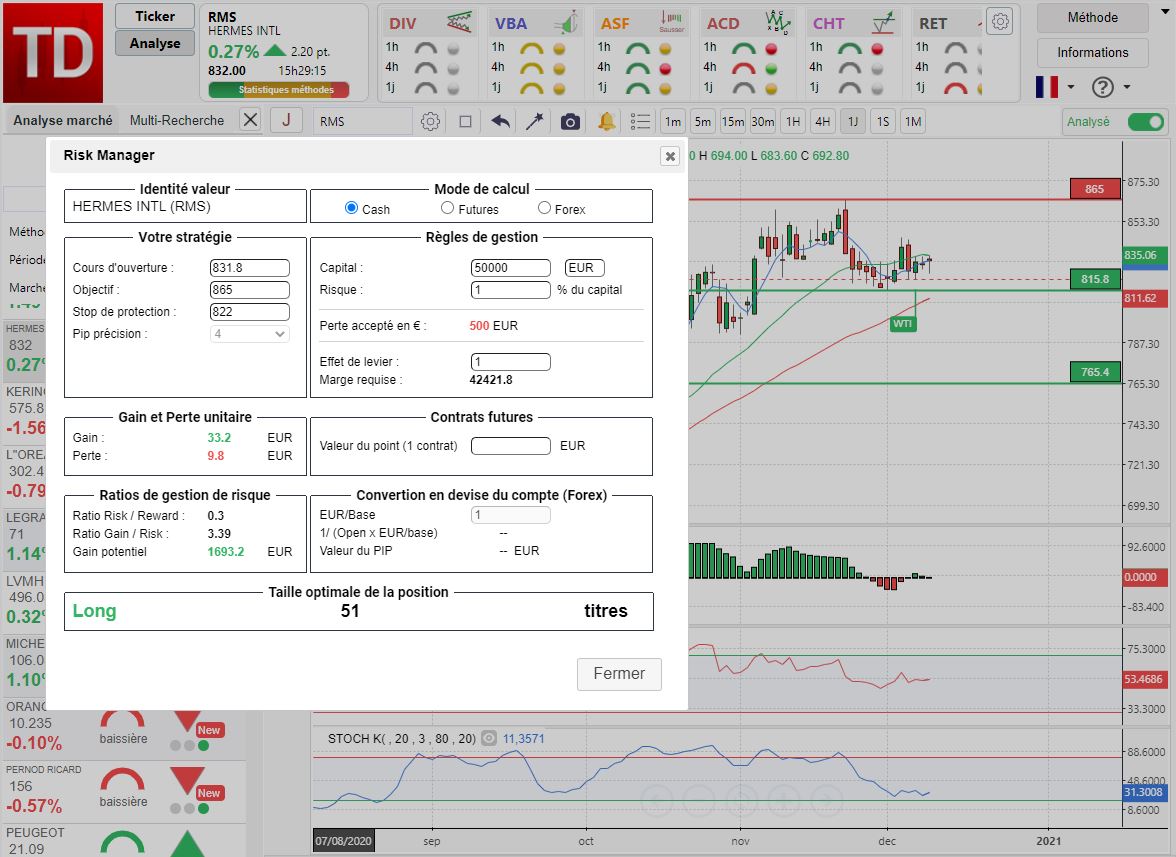Select the 5m timeframe
Viewport: 1176px width, 857px height.
(x=703, y=121)
